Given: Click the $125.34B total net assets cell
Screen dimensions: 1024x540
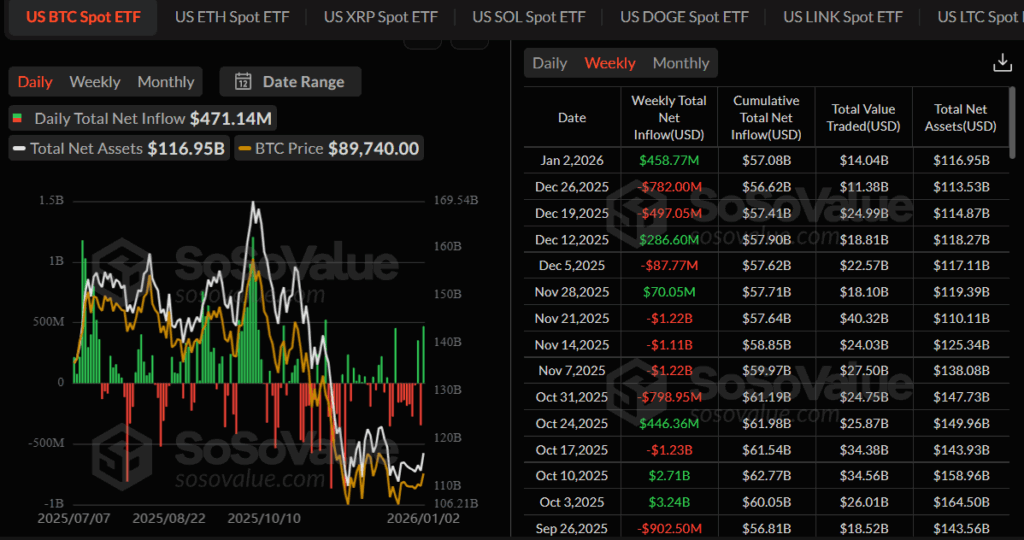Looking at the screenshot, I should (x=961, y=344).
